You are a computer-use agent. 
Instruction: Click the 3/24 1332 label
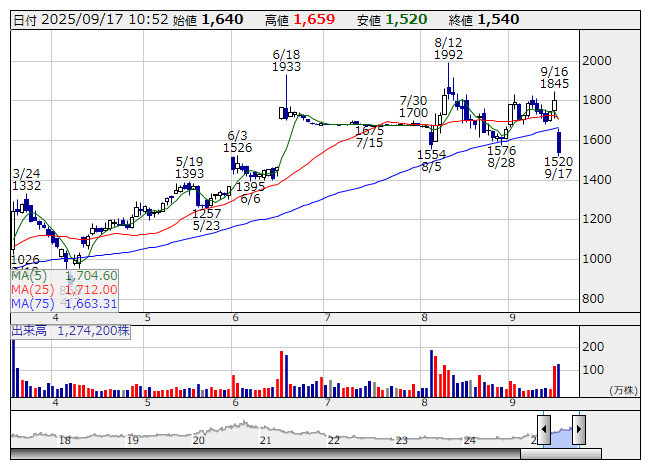point(27,179)
